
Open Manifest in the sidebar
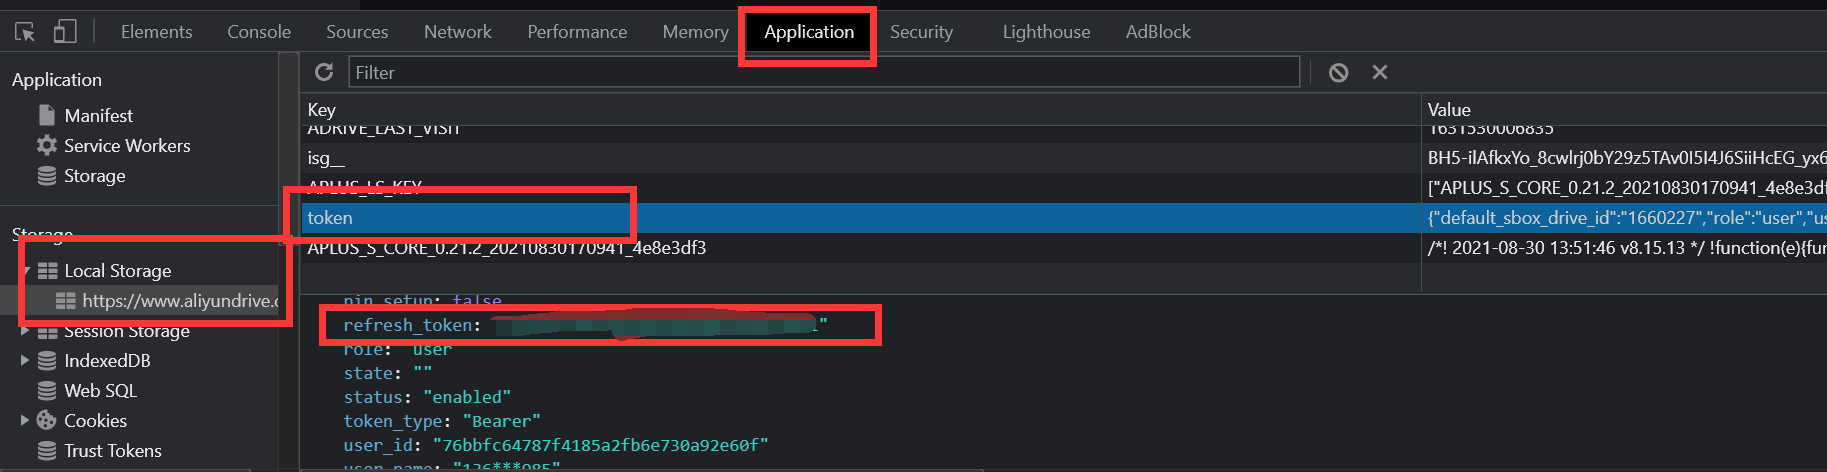click(x=99, y=116)
